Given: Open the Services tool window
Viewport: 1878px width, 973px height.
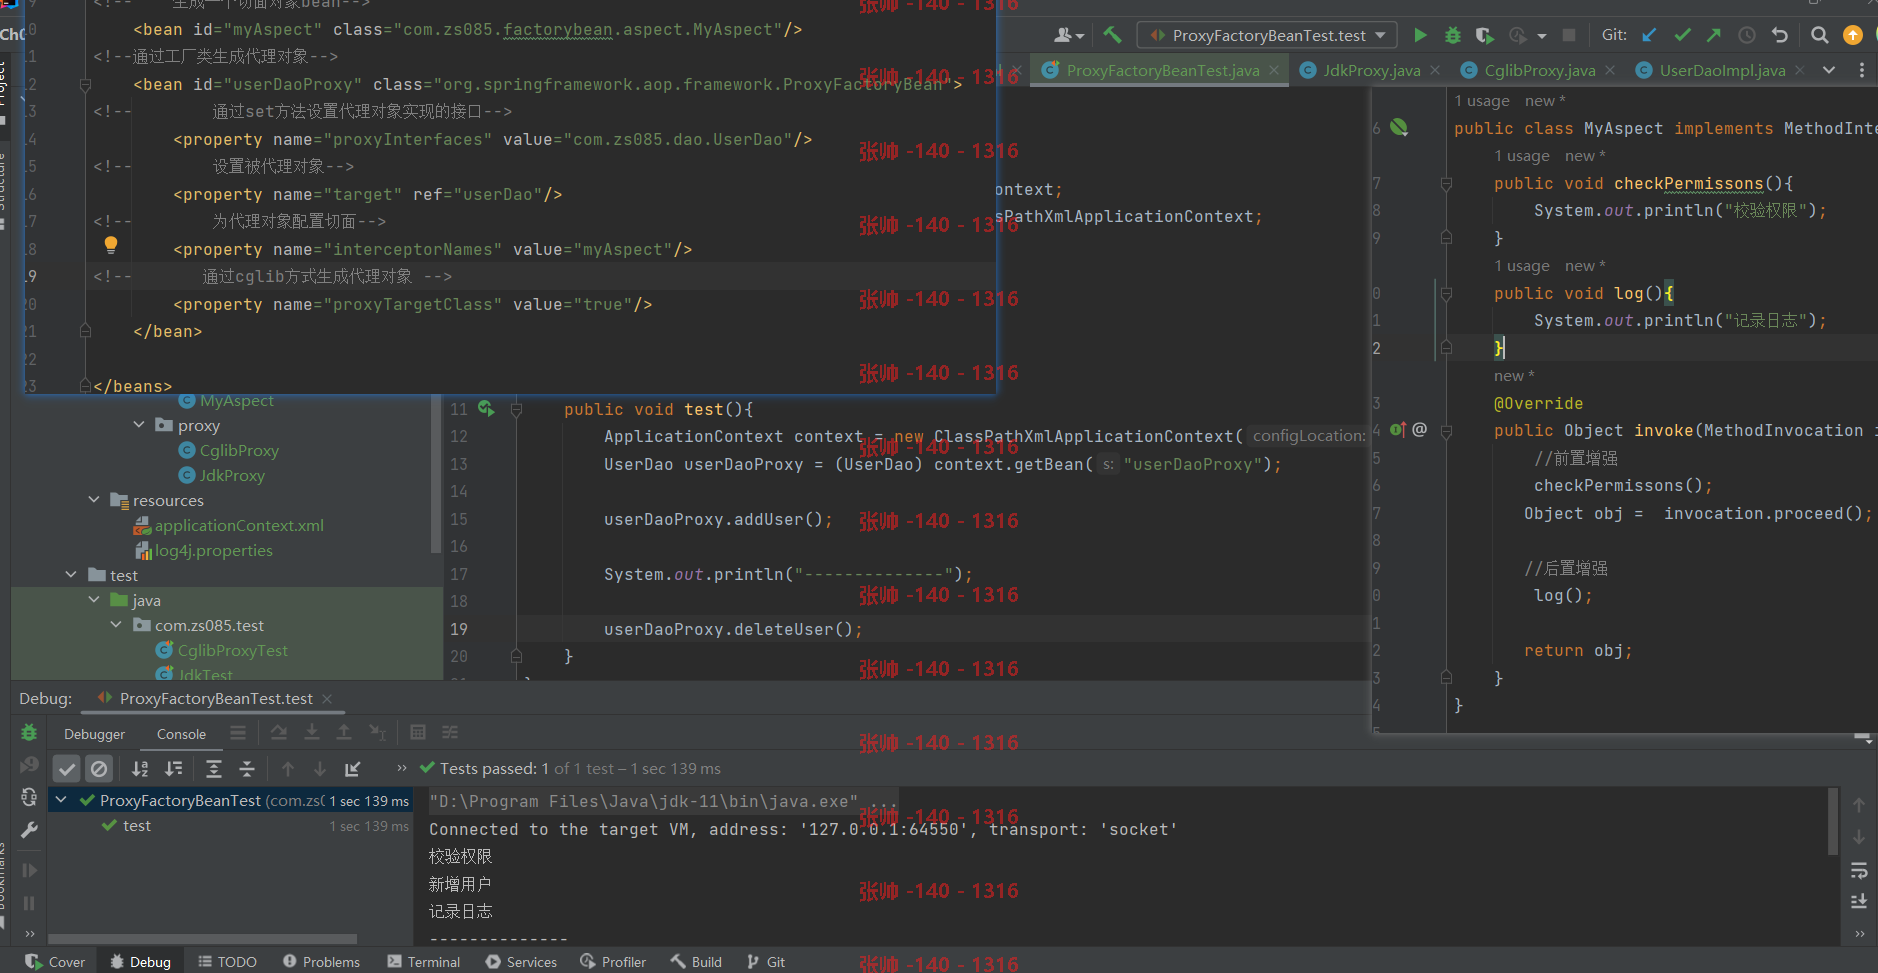Looking at the screenshot, I should (521, 962).
